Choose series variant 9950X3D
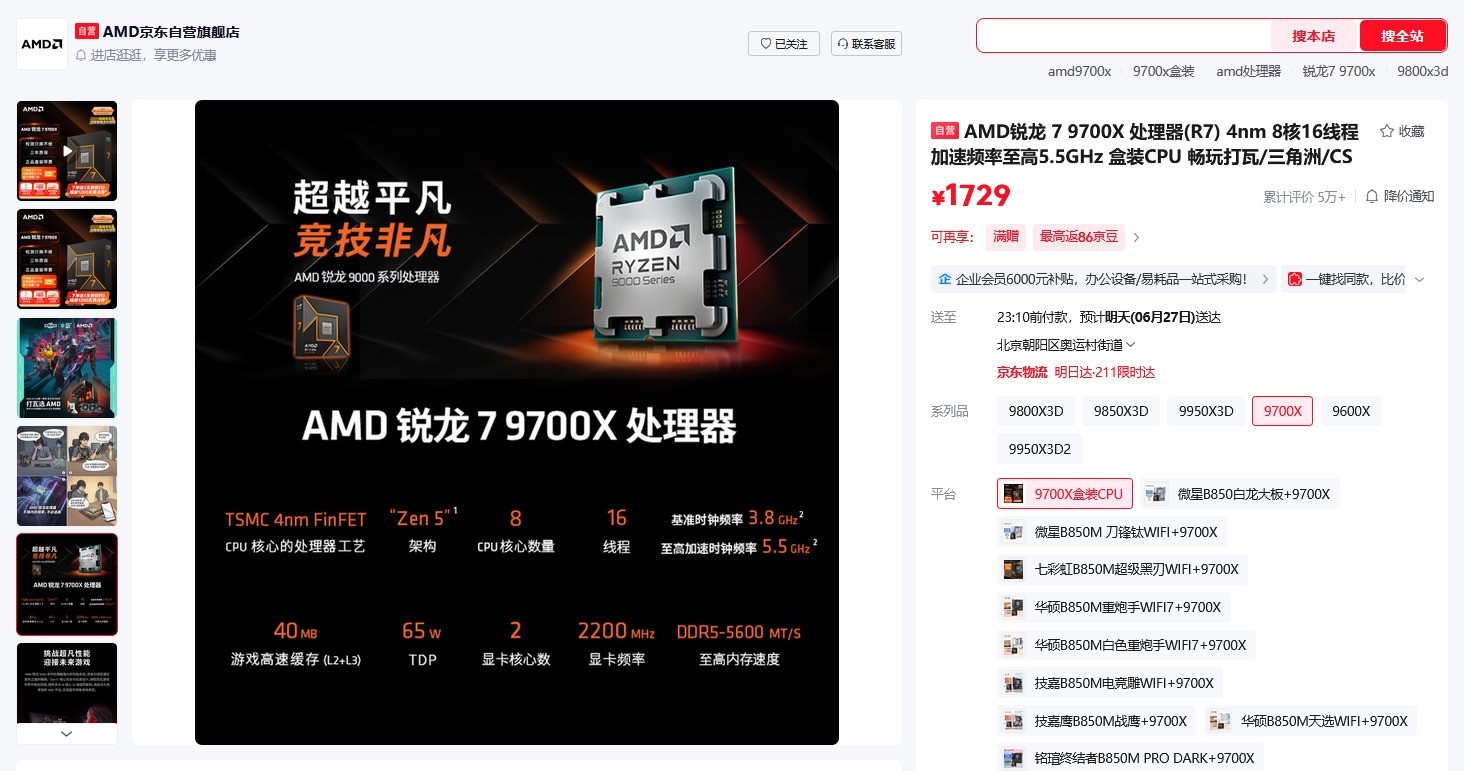The height and width of the screenshot is (771, 1464). click(x=1206, y=411)
